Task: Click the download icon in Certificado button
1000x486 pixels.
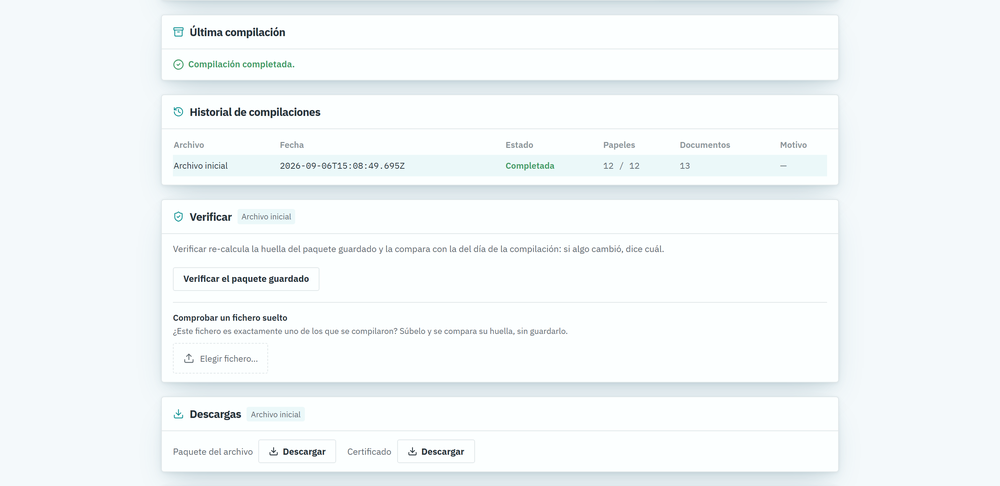Action: coord(413,452)
